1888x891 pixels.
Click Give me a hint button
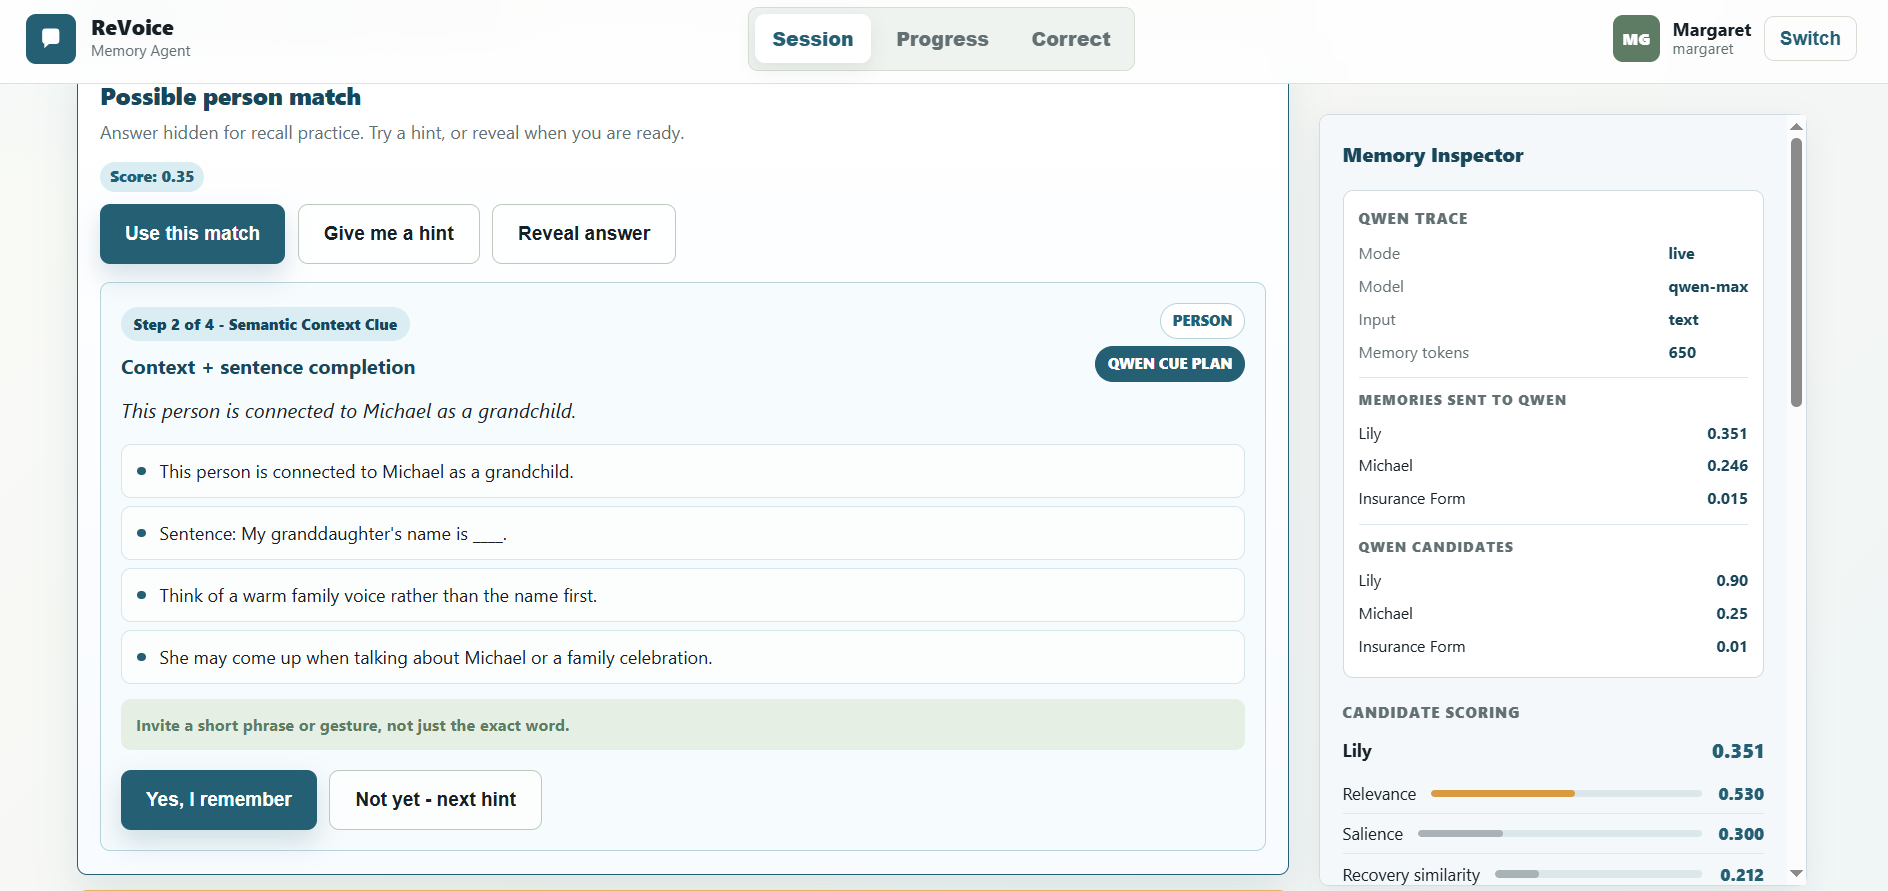[x=389, y=234]
